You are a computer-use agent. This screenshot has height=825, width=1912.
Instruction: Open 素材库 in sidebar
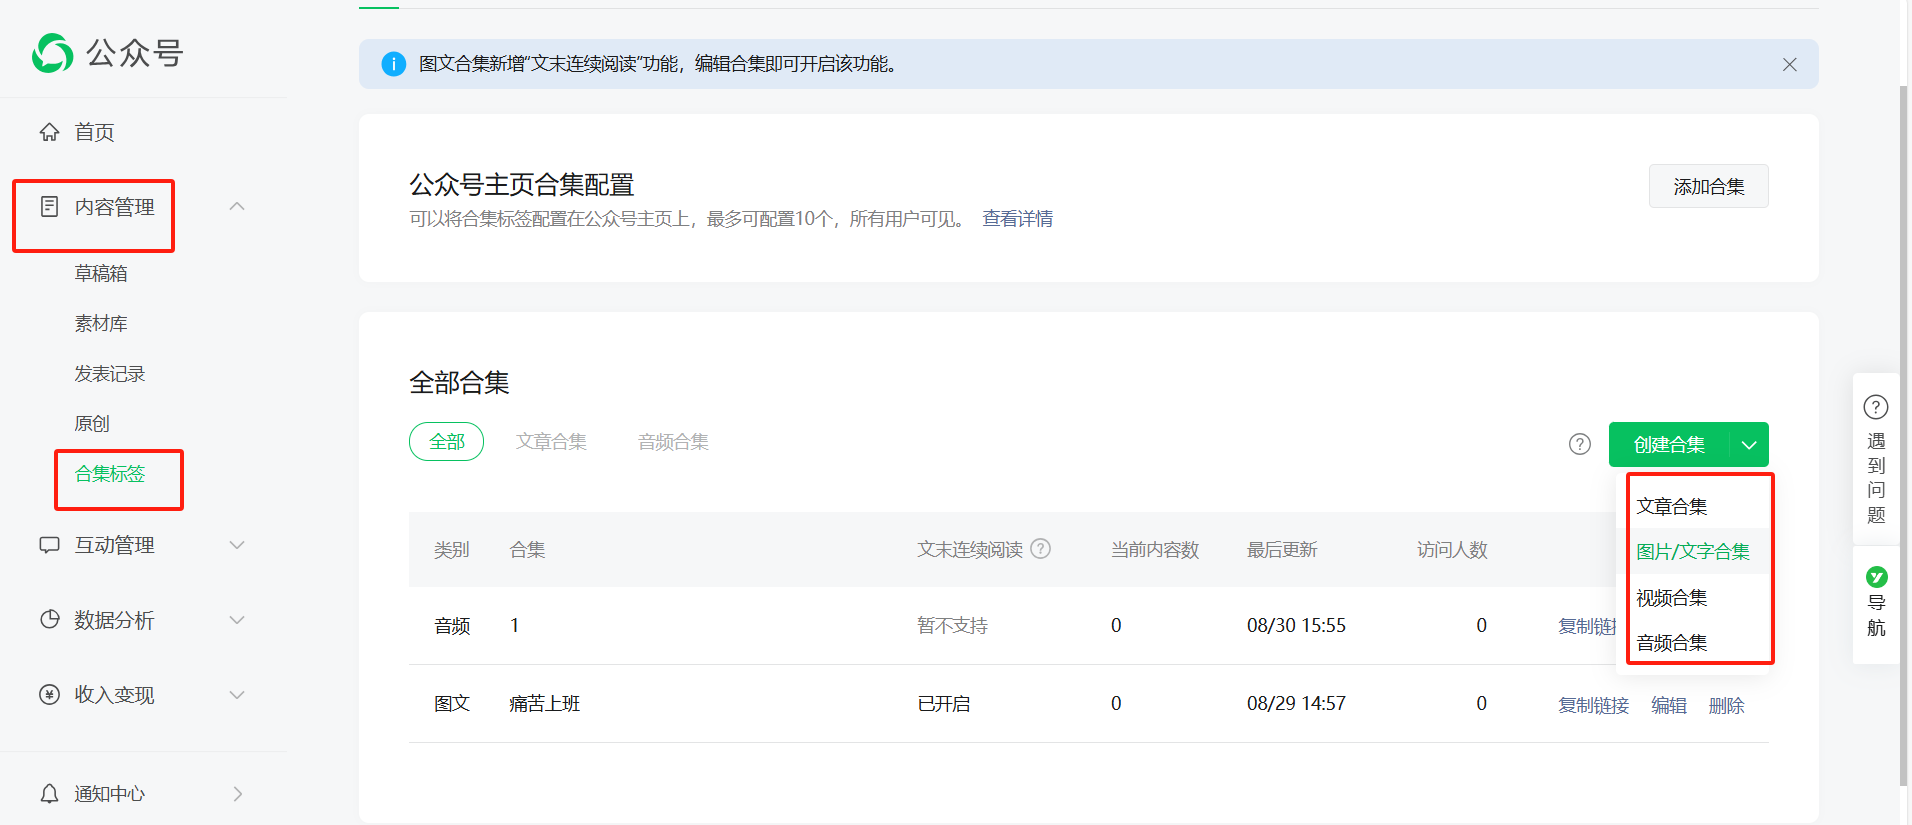[101, 323]
